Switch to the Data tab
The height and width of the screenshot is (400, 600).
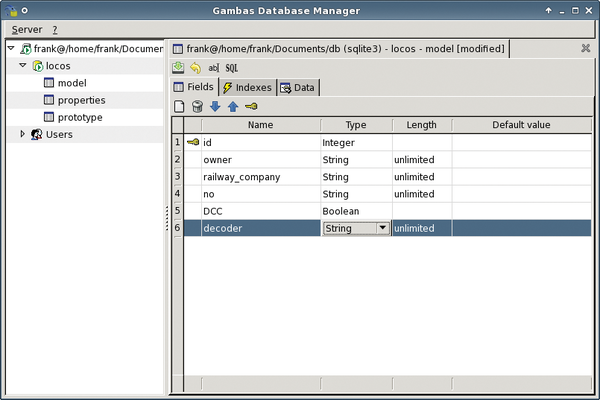click(x=298, y=87)
